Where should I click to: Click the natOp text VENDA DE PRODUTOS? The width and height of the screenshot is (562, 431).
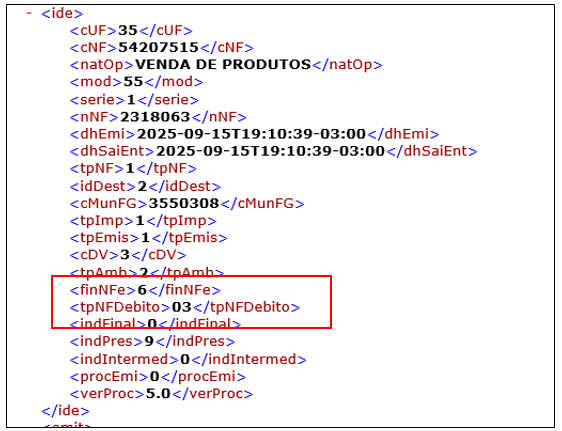tap(223, 64)
